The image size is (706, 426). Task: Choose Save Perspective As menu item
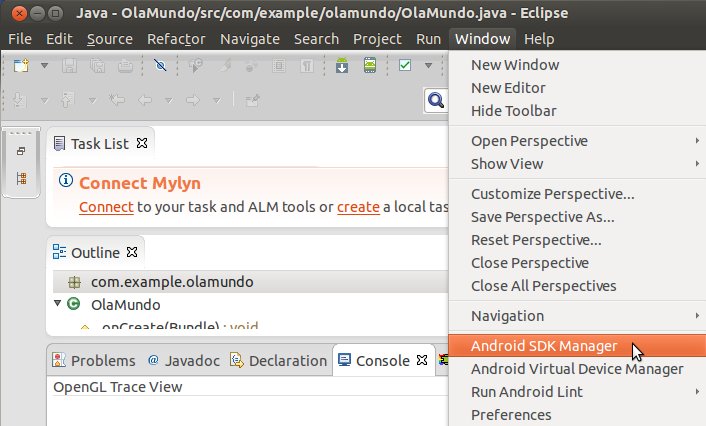[577, 217]
